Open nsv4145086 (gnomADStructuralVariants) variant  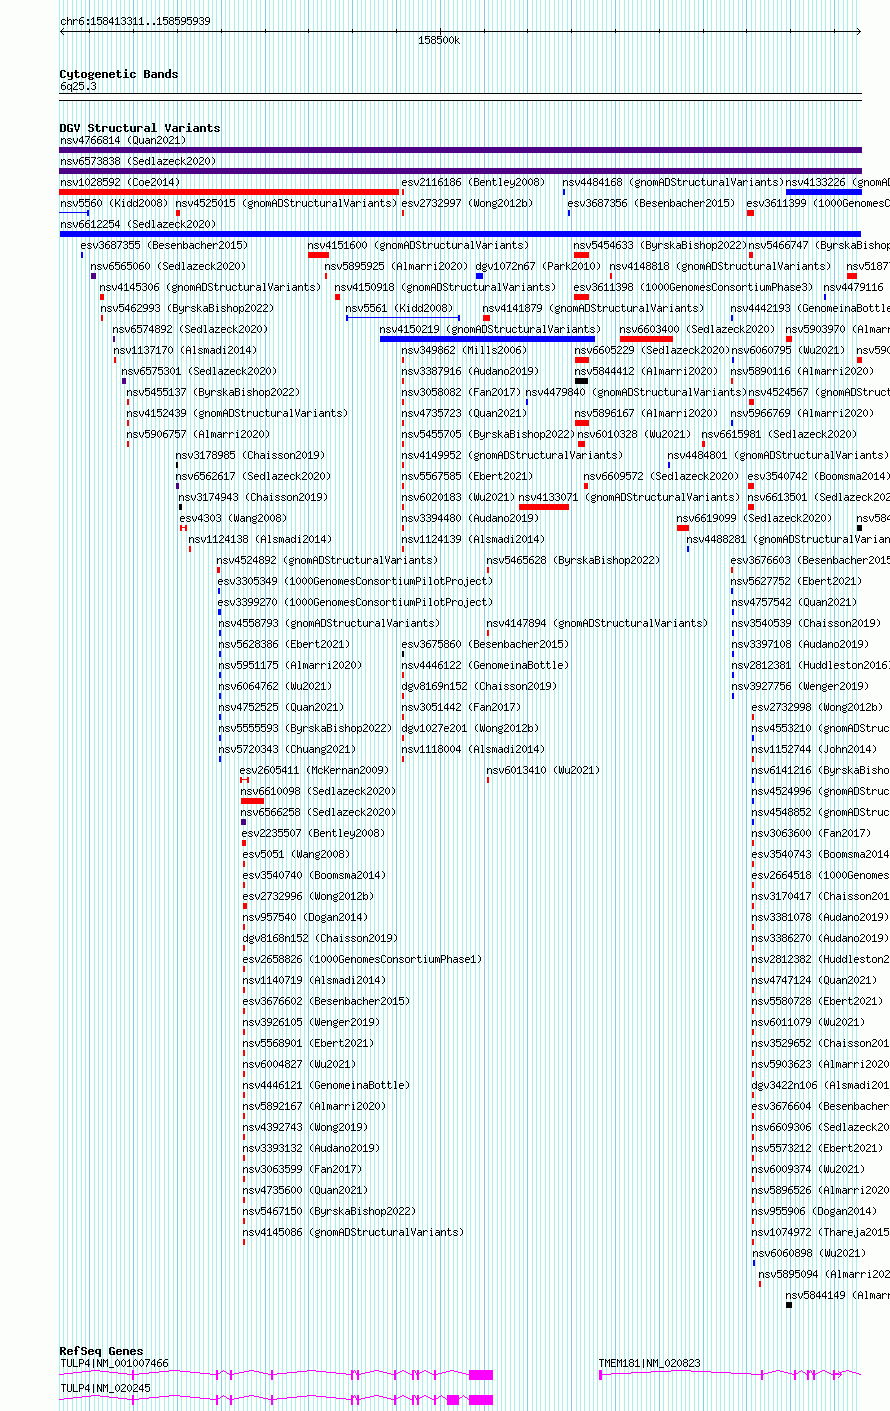tap(353, 1232)
